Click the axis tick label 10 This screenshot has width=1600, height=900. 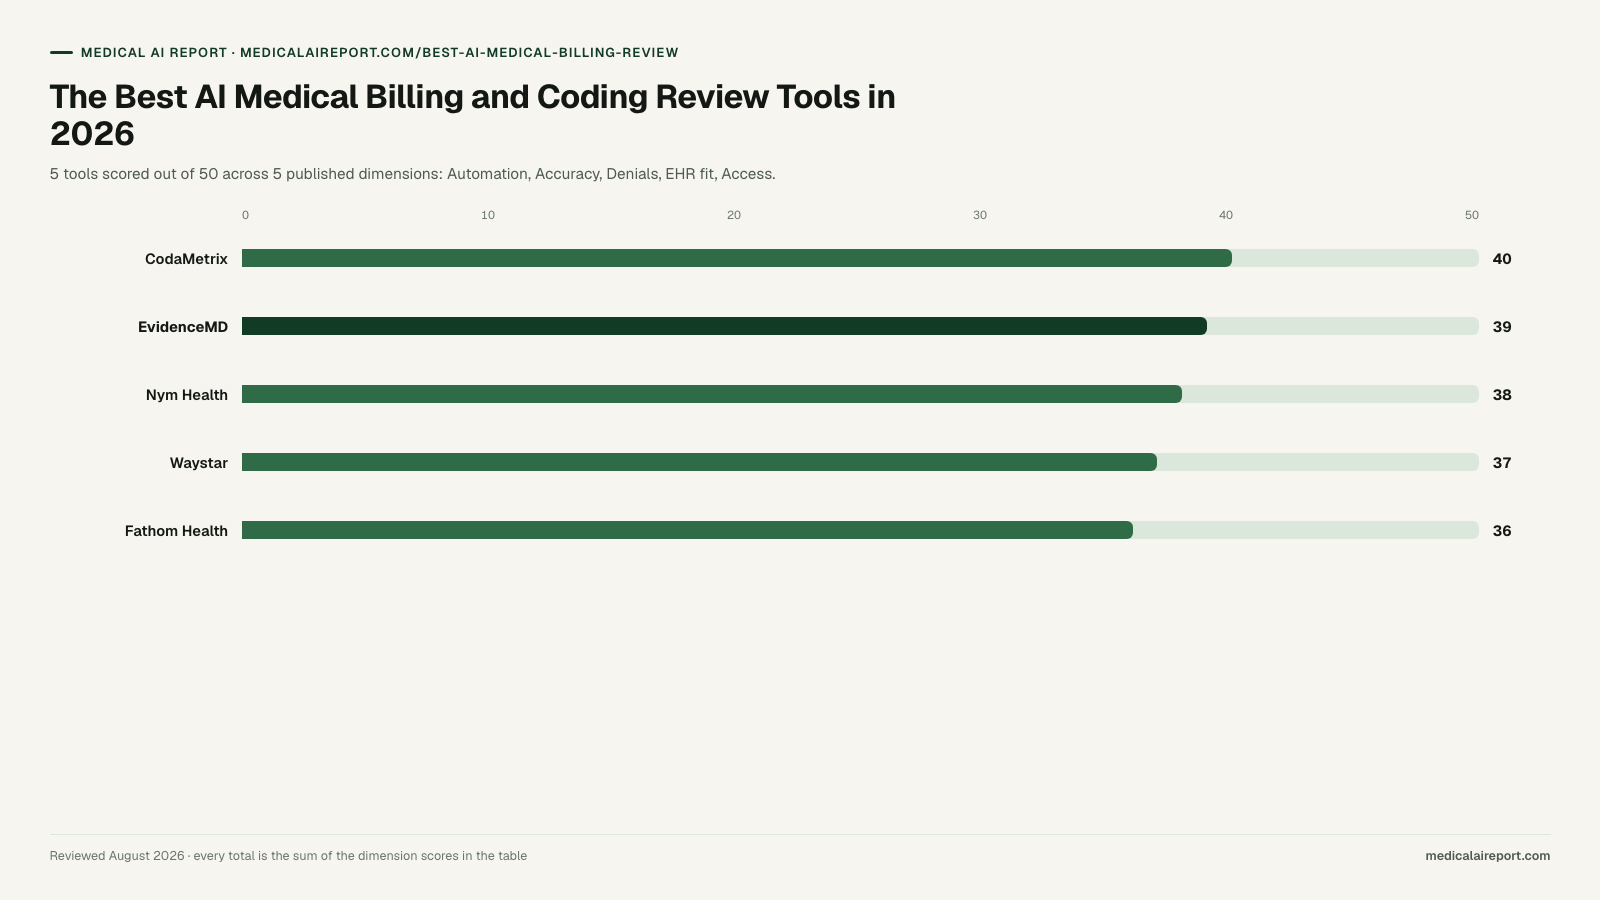click(488, 215)
